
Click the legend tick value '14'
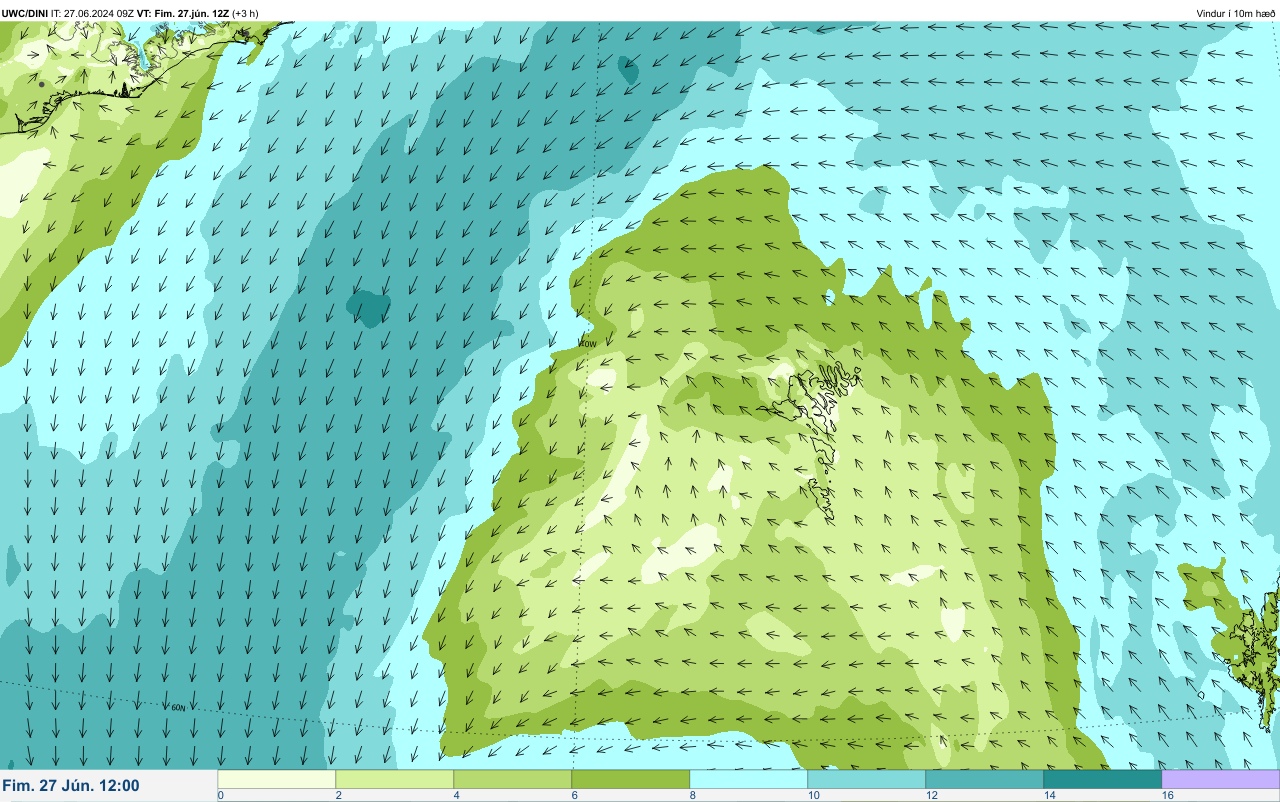click(1049, 795)
